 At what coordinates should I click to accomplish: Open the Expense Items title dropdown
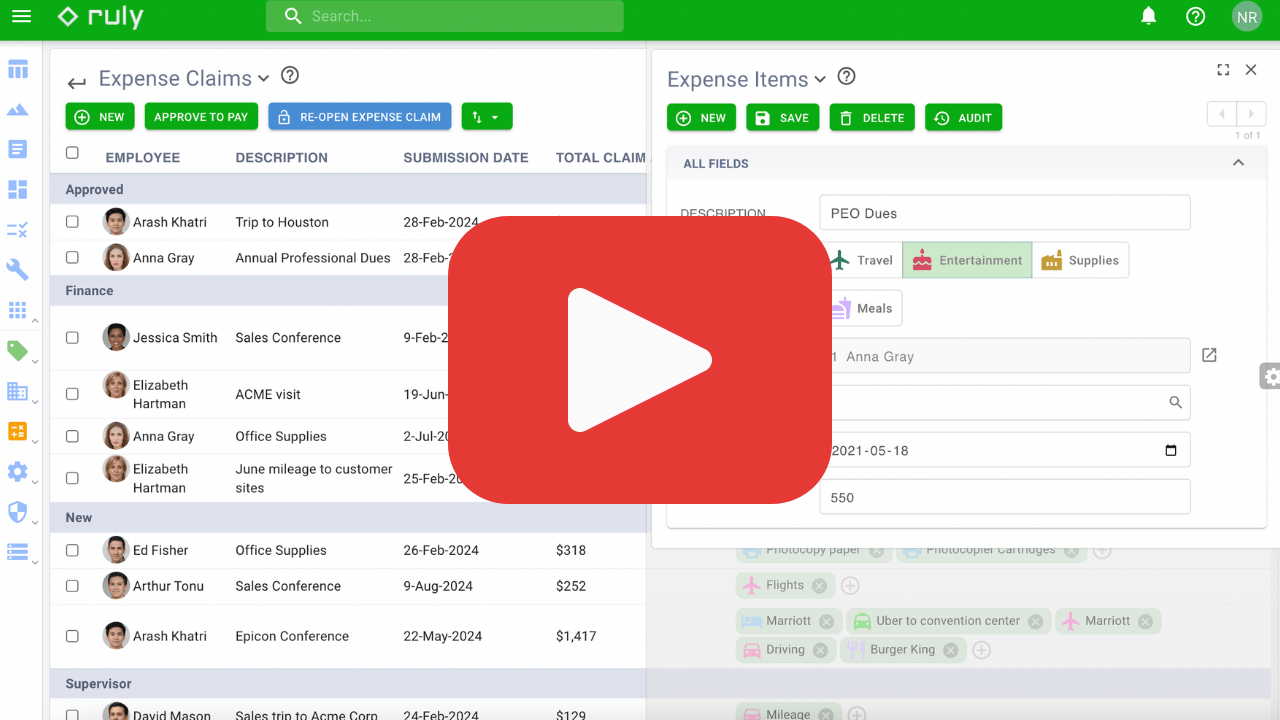(x=820, y=79)
